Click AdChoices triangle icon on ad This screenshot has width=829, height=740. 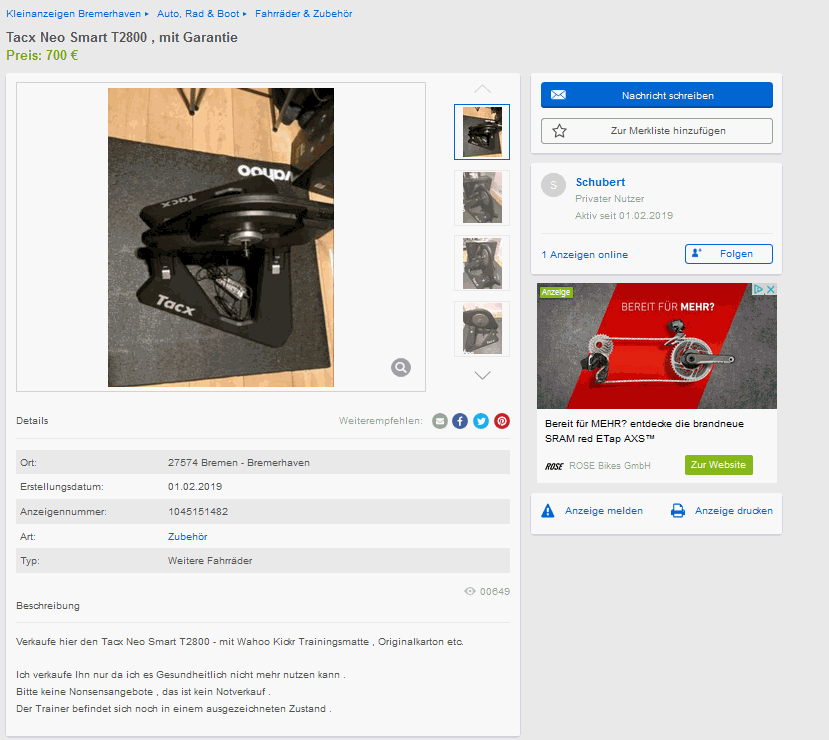click(x=759, y=289)
